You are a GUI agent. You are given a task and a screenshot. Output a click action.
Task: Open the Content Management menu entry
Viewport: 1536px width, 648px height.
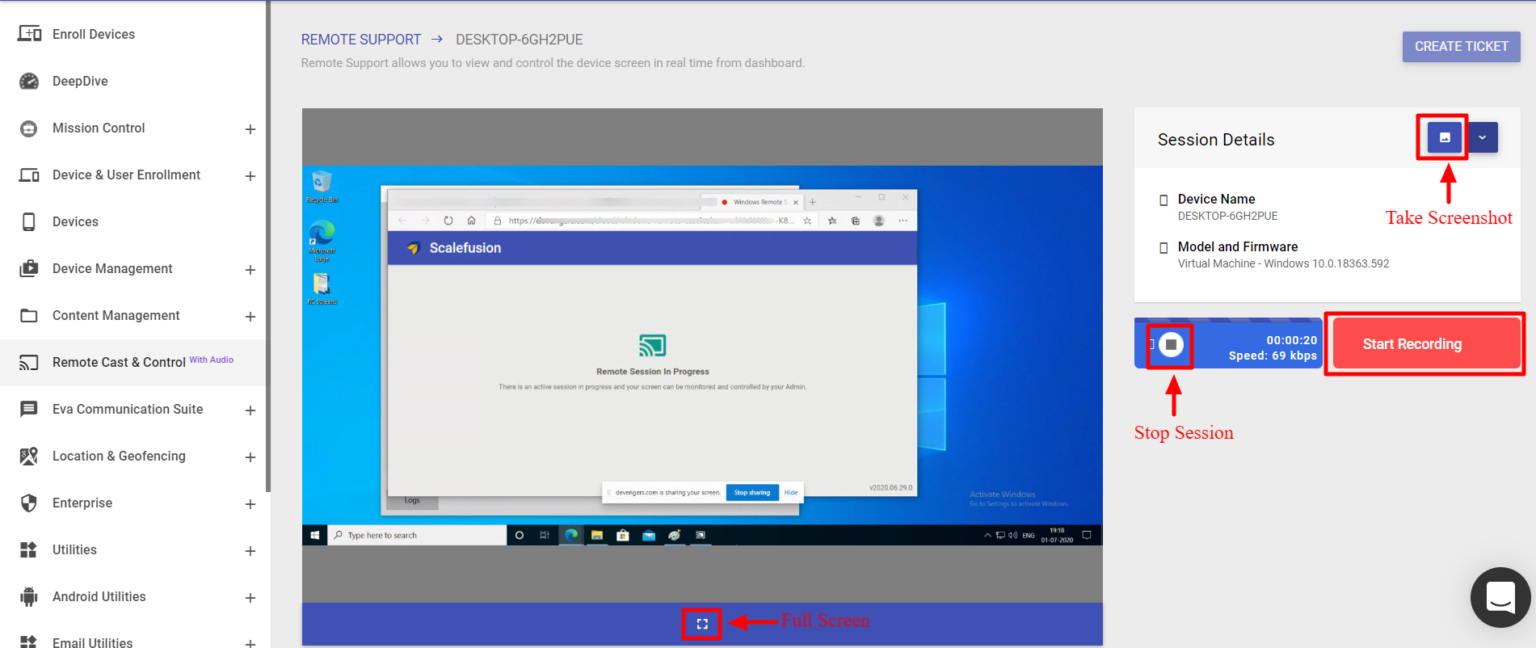(x=115, y=315)
